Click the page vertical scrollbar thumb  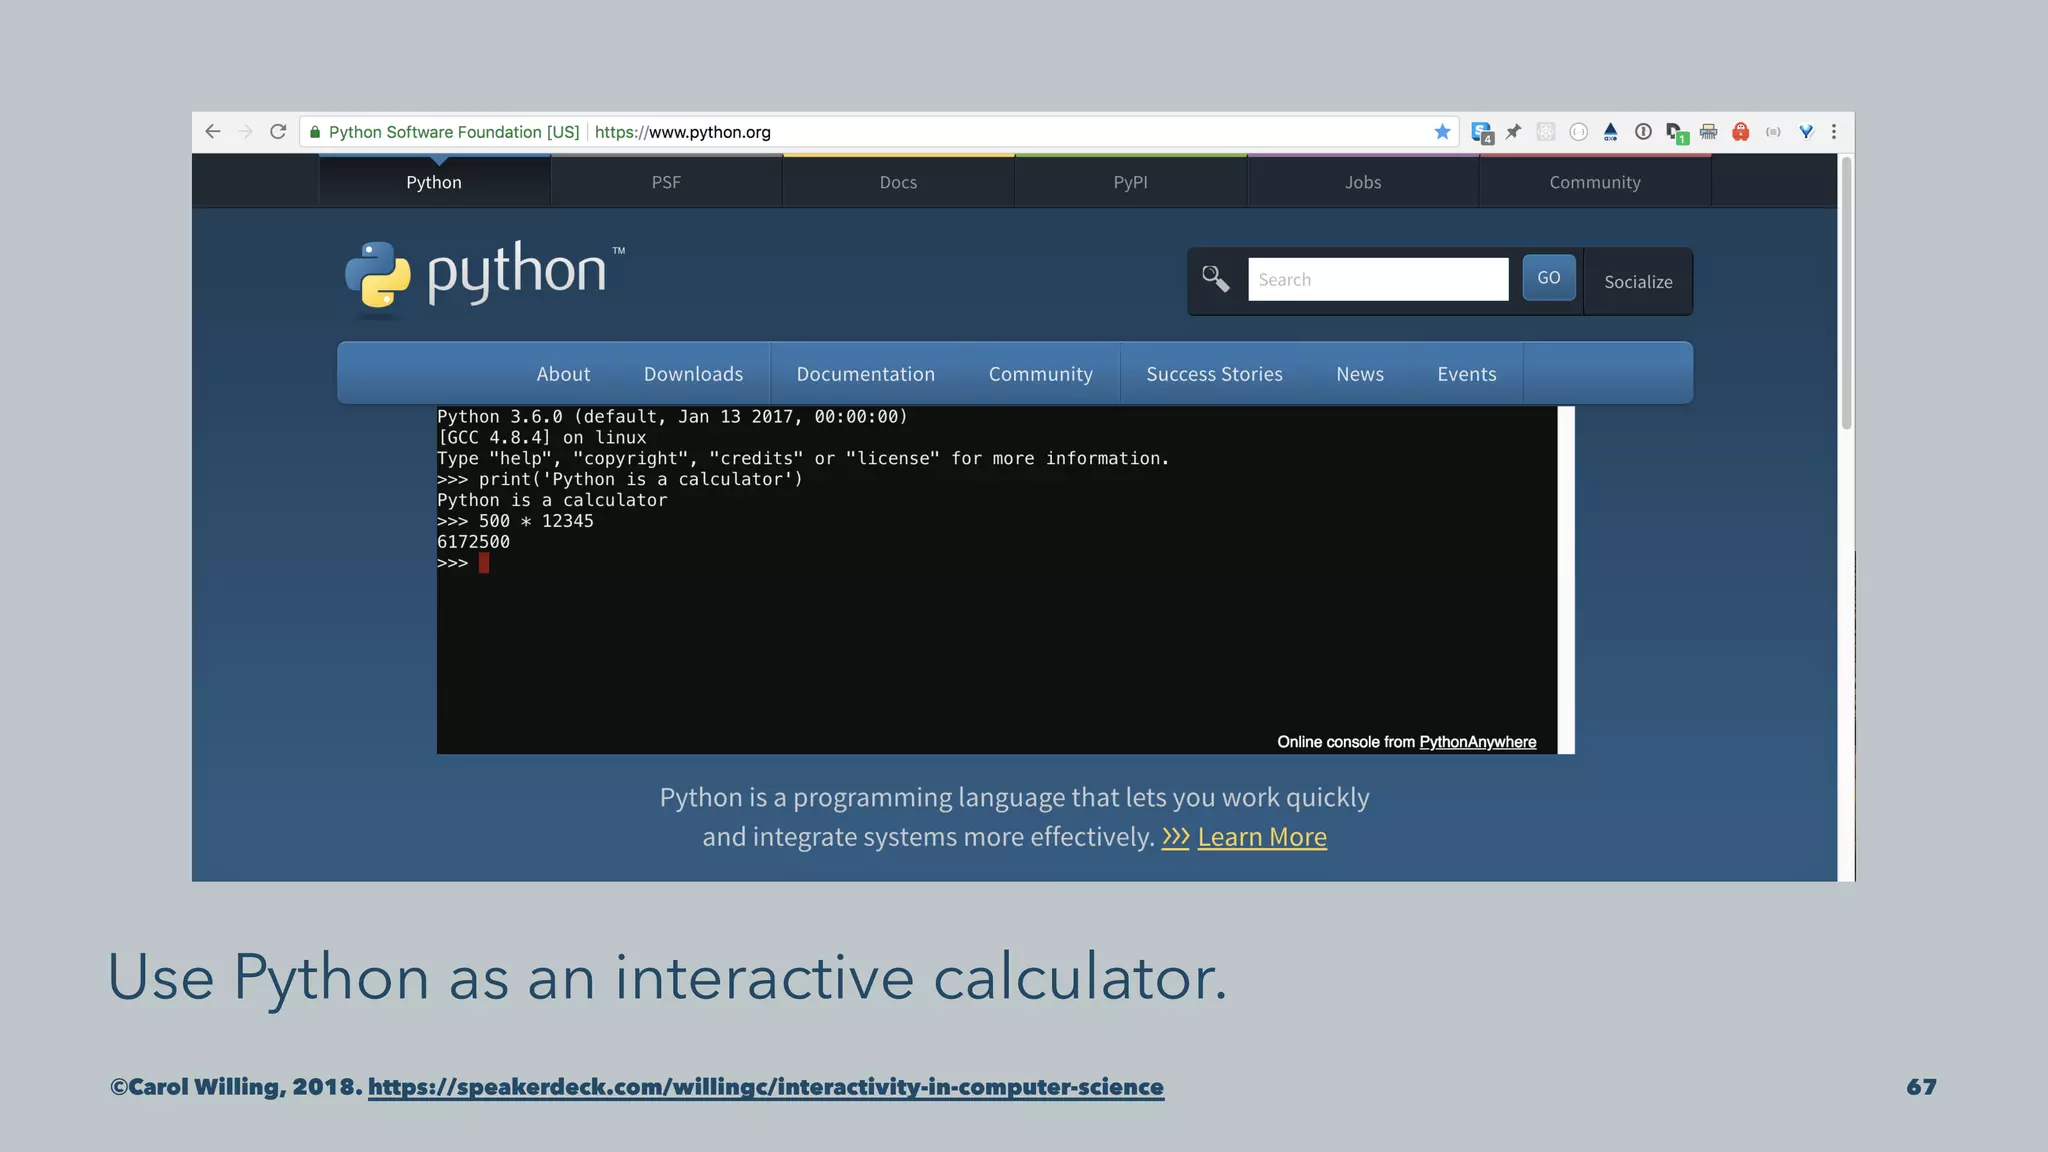click(x=1846, y=292)
